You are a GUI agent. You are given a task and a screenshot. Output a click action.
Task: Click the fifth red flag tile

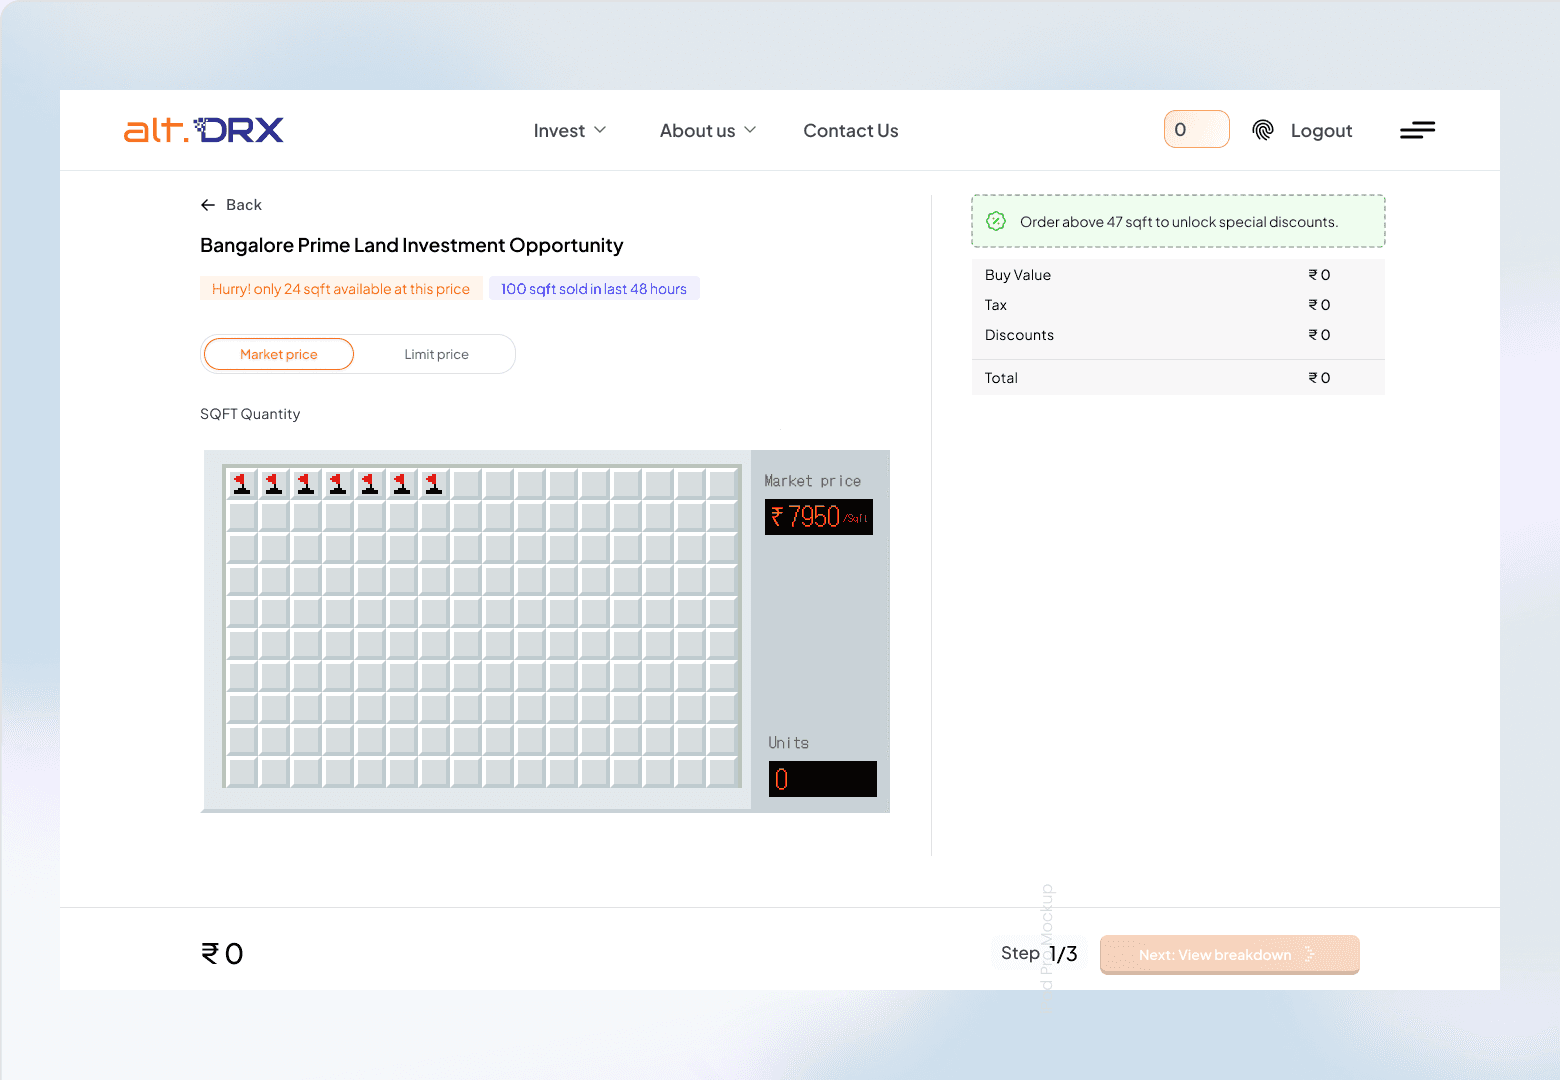point(370,484)
